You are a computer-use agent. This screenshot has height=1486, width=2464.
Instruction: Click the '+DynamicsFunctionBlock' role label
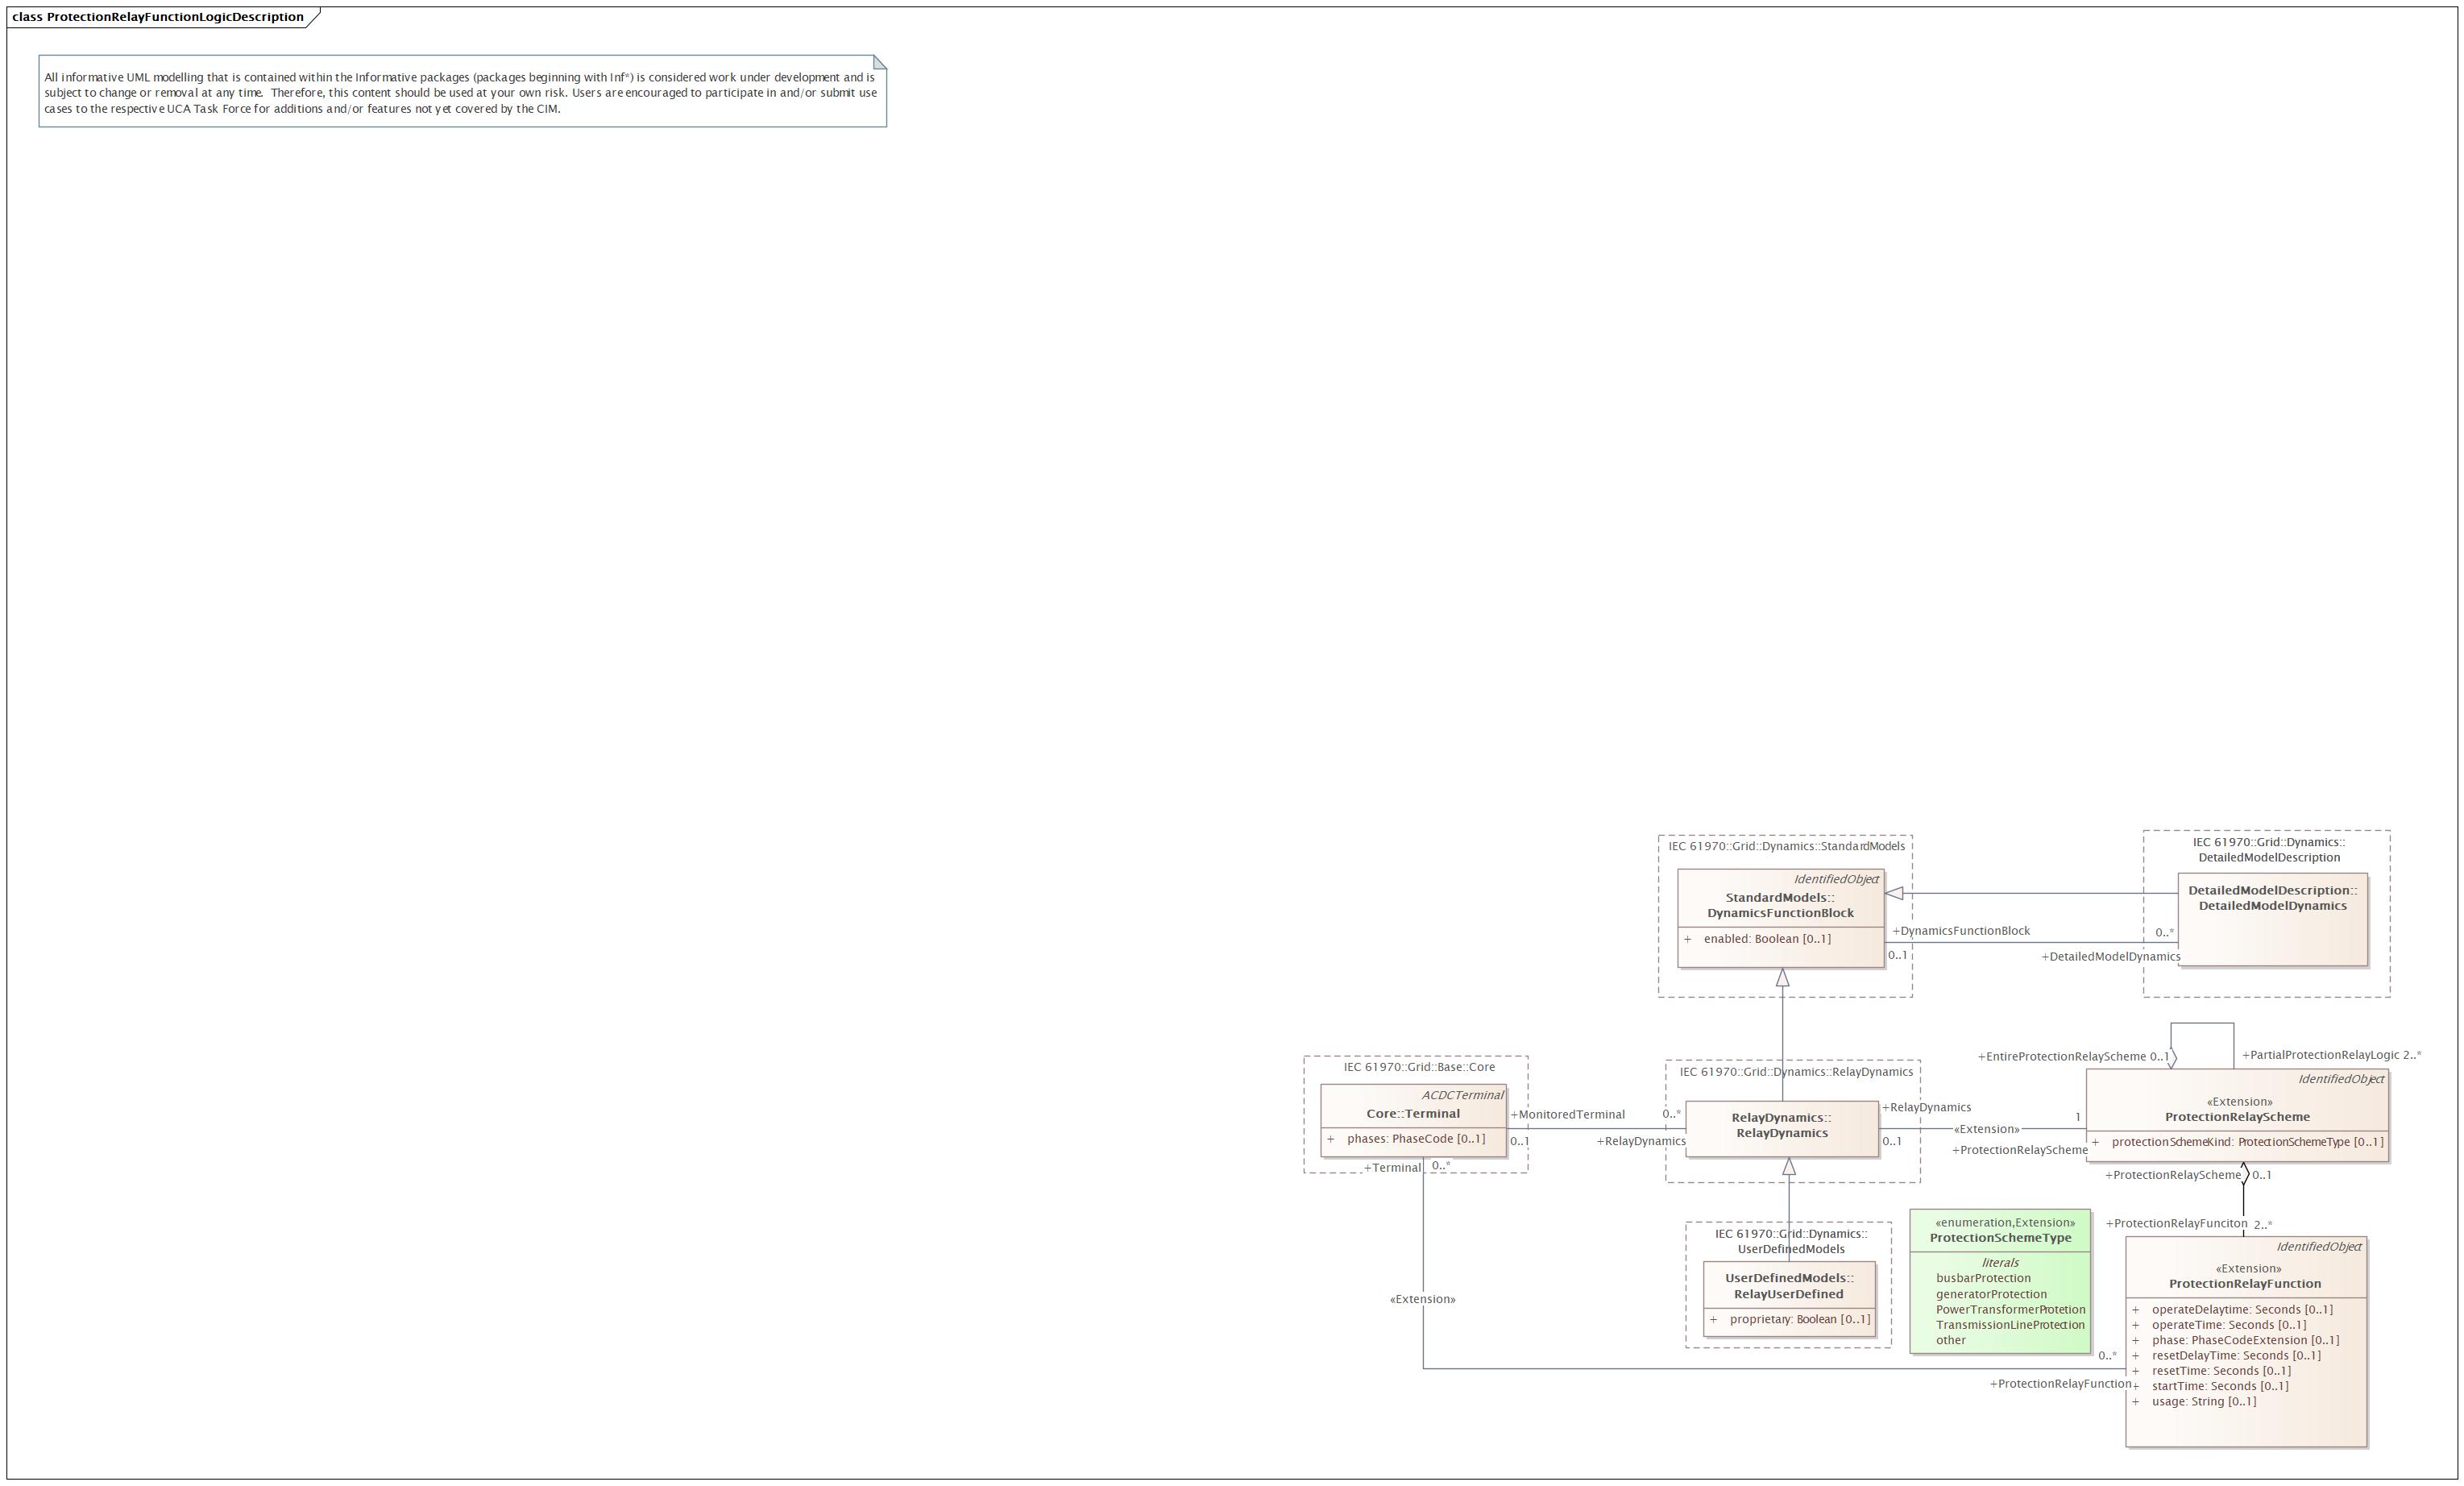point(1961,931)
